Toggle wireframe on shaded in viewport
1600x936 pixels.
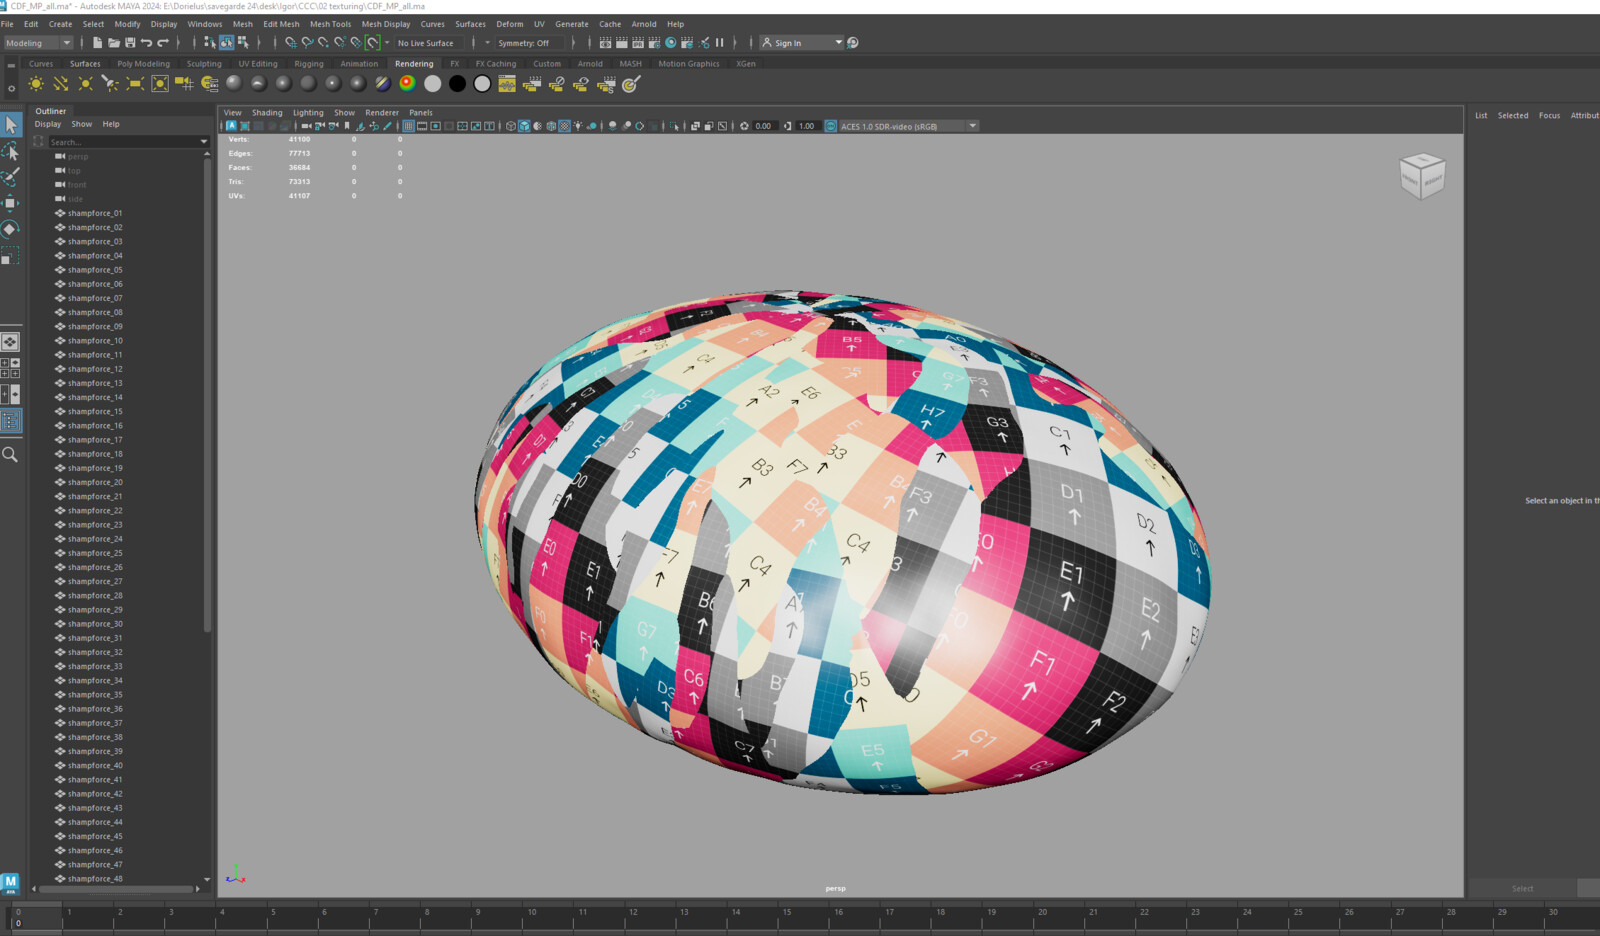click(x=551, y=126)
